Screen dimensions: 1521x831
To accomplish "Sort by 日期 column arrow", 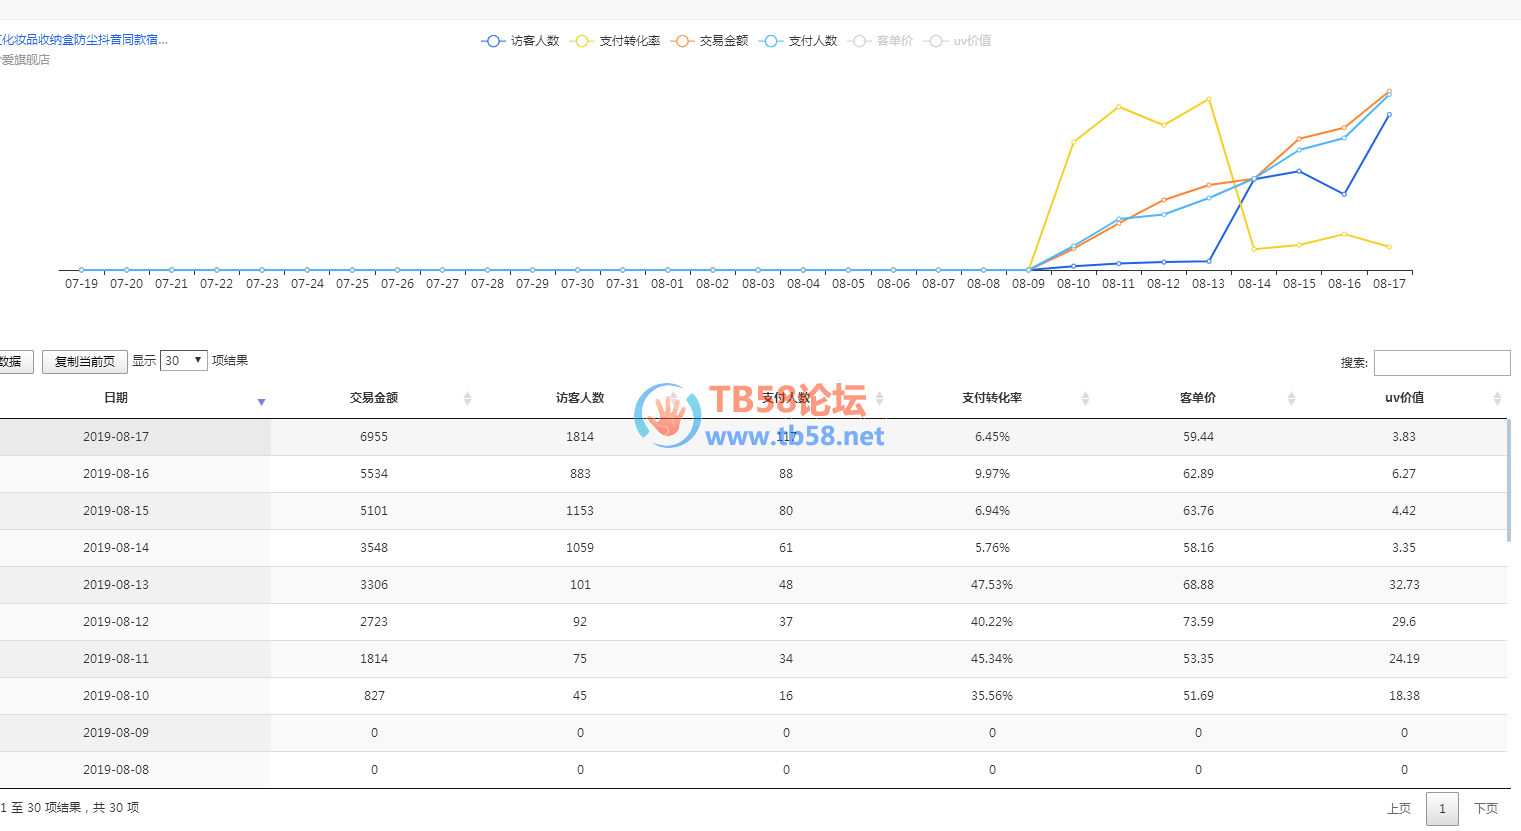I will coord(261,401).
